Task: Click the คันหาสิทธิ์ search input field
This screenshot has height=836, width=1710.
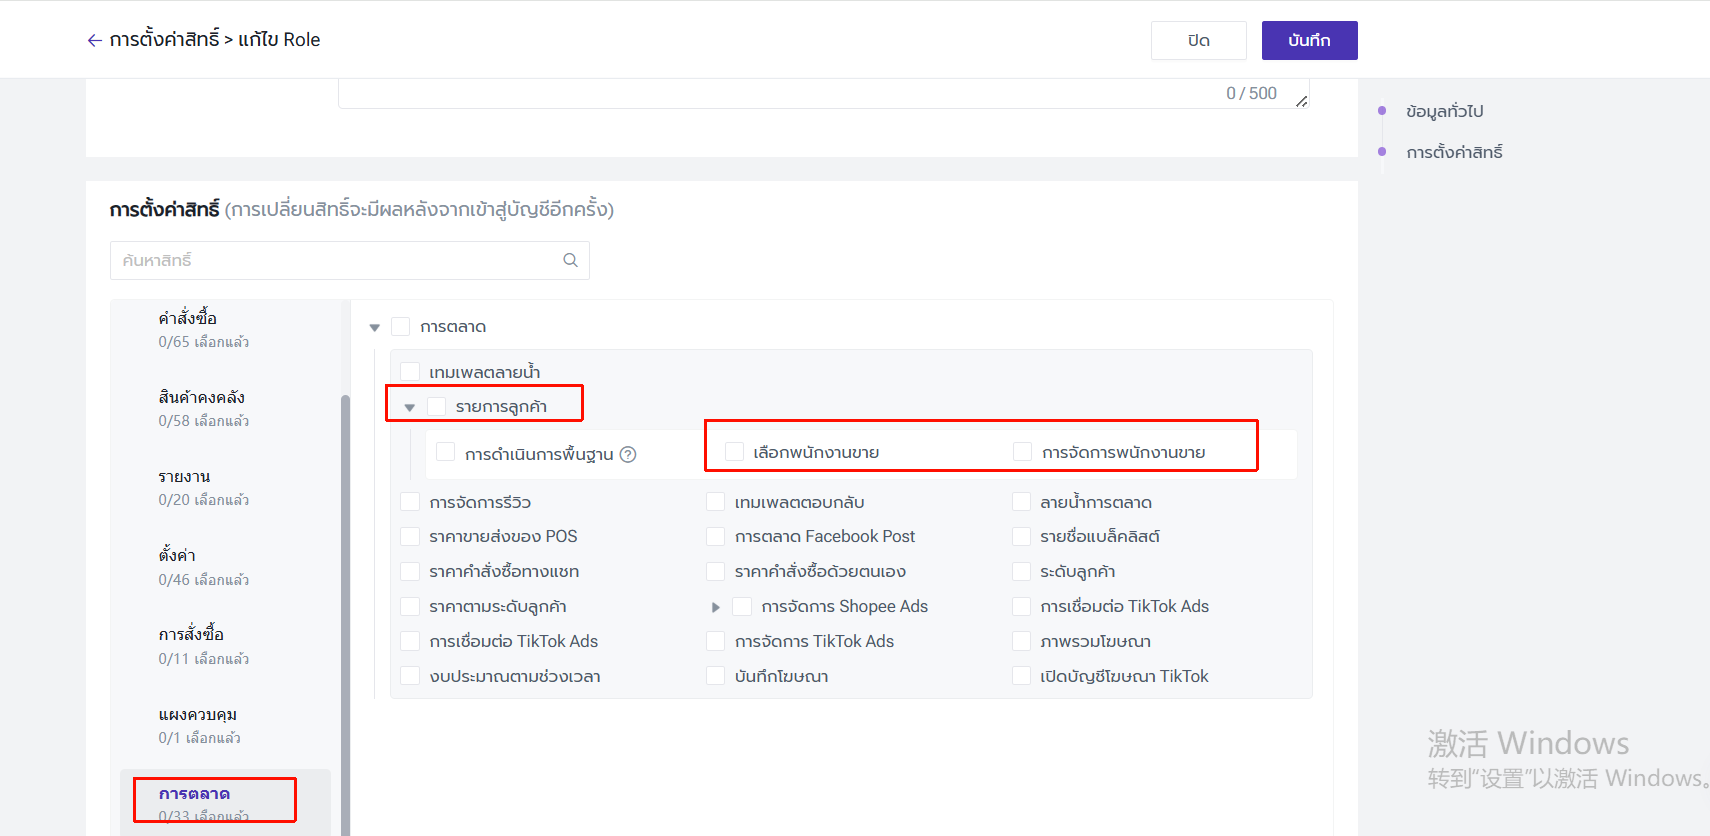Action: click(x=335, y=260)
